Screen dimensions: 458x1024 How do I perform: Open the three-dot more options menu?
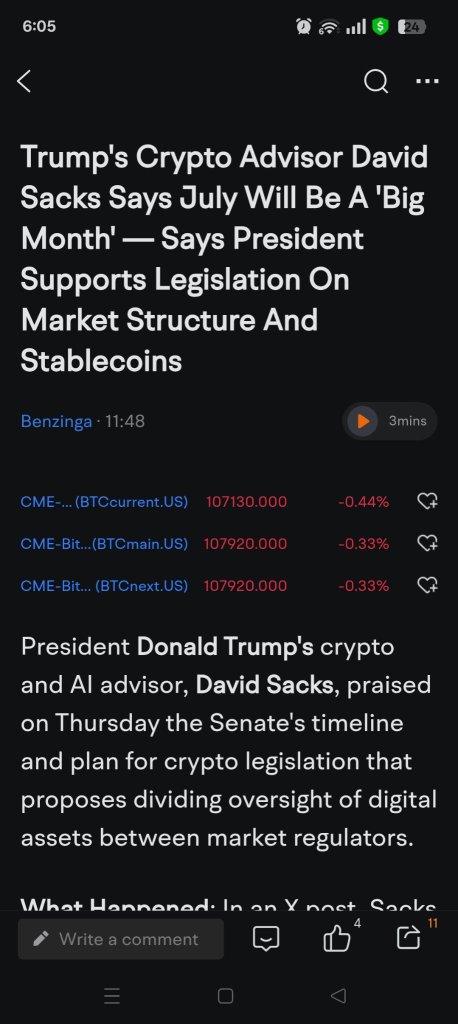click(x=427, y=82)
